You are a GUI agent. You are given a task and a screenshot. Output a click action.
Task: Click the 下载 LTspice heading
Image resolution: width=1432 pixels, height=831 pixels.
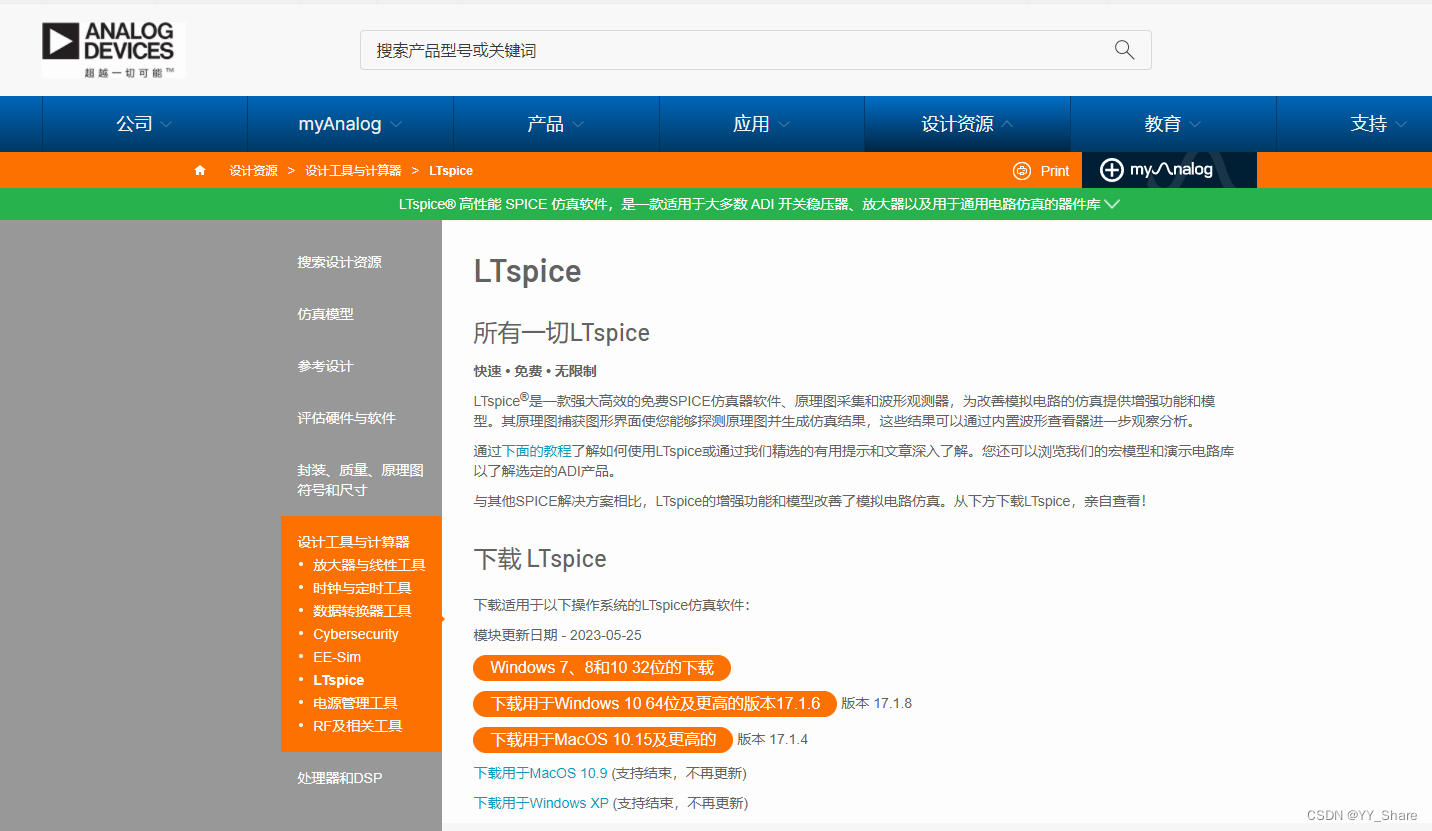coord(540,559)
